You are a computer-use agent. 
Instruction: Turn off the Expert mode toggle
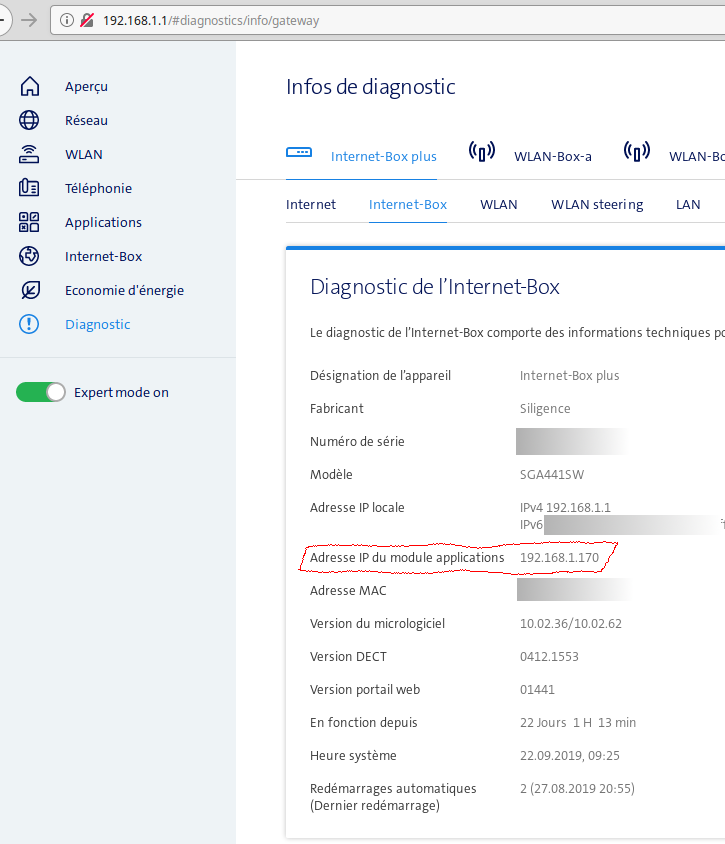point(41,393)
